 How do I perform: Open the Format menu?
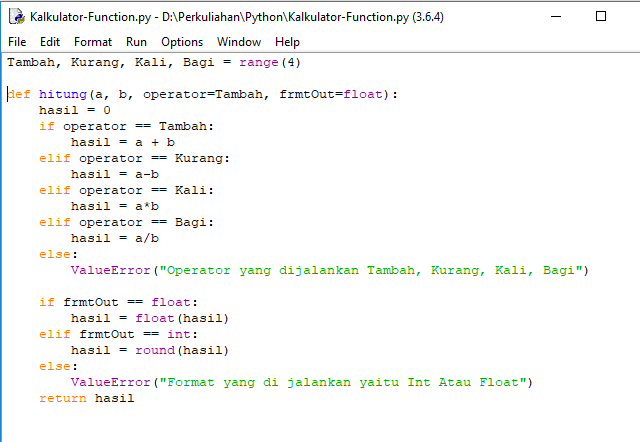pos(93,42)
